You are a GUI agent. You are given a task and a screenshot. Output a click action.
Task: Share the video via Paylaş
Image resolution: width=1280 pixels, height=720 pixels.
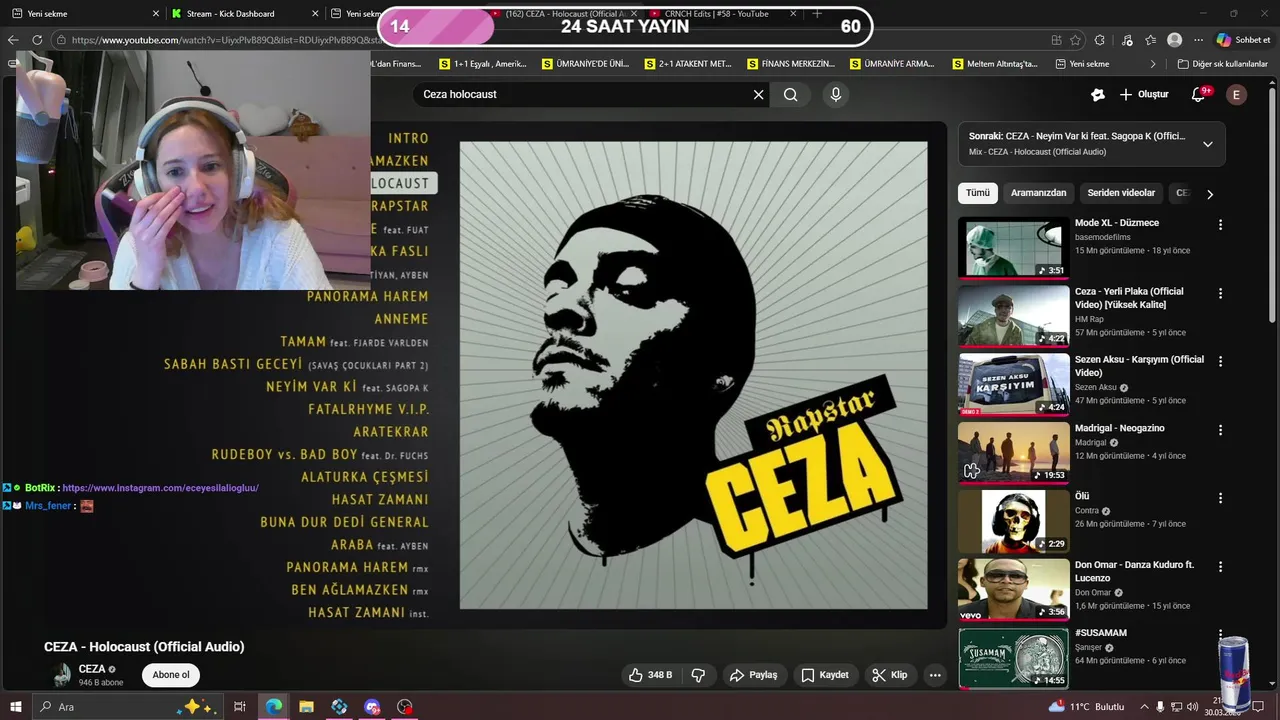(753, 675)
